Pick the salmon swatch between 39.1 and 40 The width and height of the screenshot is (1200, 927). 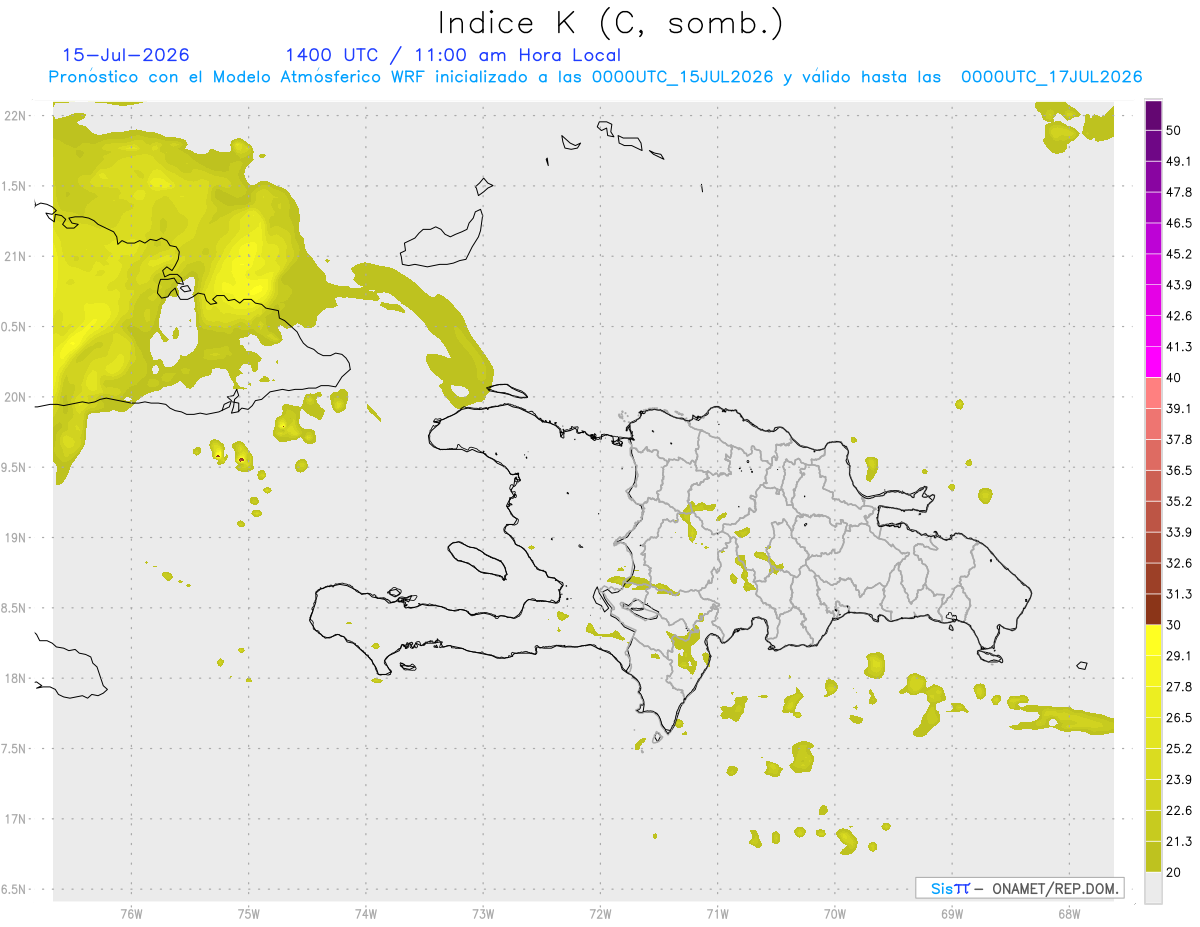point(1153,392)
